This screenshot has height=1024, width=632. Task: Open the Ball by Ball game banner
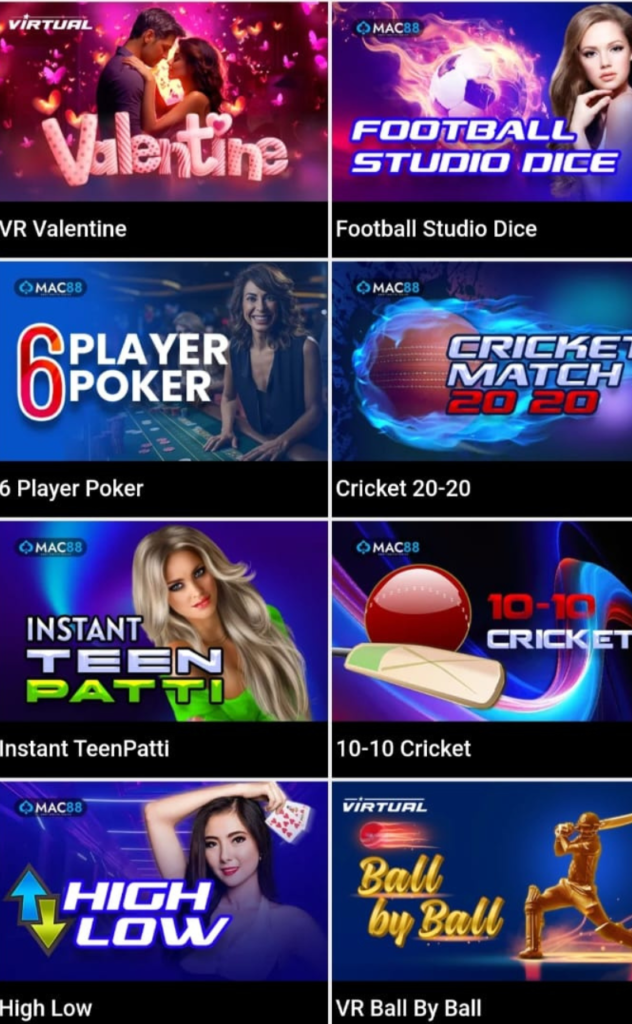482,881
